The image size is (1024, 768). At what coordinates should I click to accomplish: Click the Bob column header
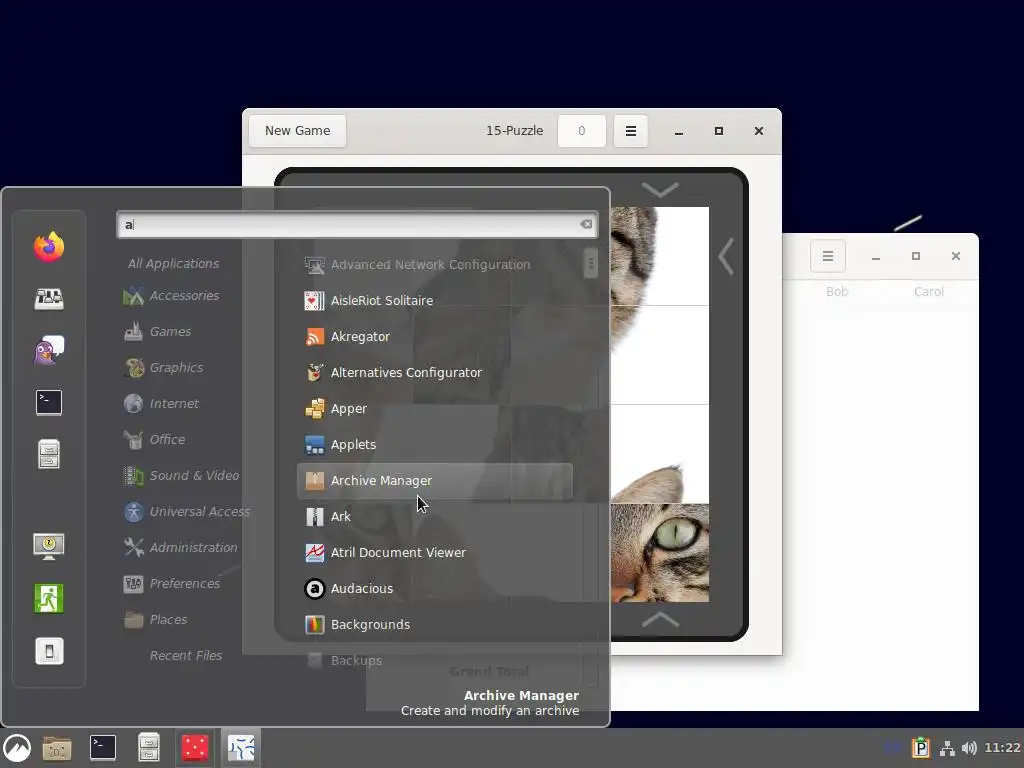pyautogui.click(x=837, y=291)
